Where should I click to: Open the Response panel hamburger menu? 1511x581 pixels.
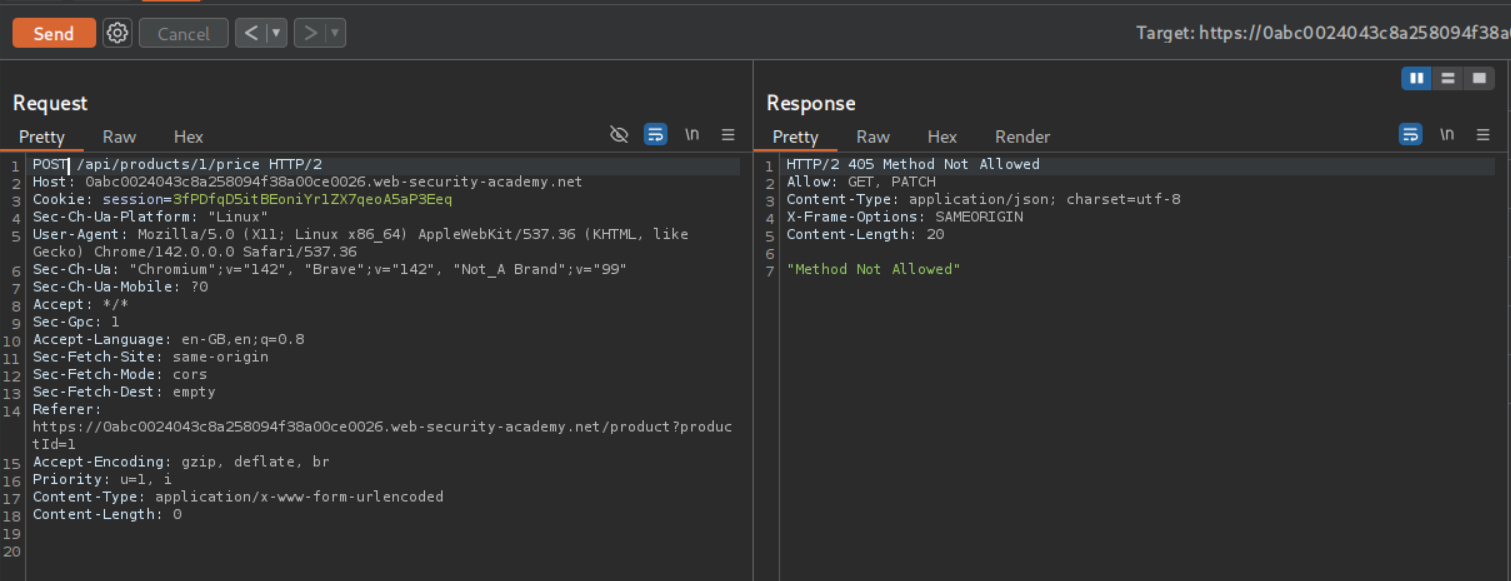click(x=1483, y=135)
